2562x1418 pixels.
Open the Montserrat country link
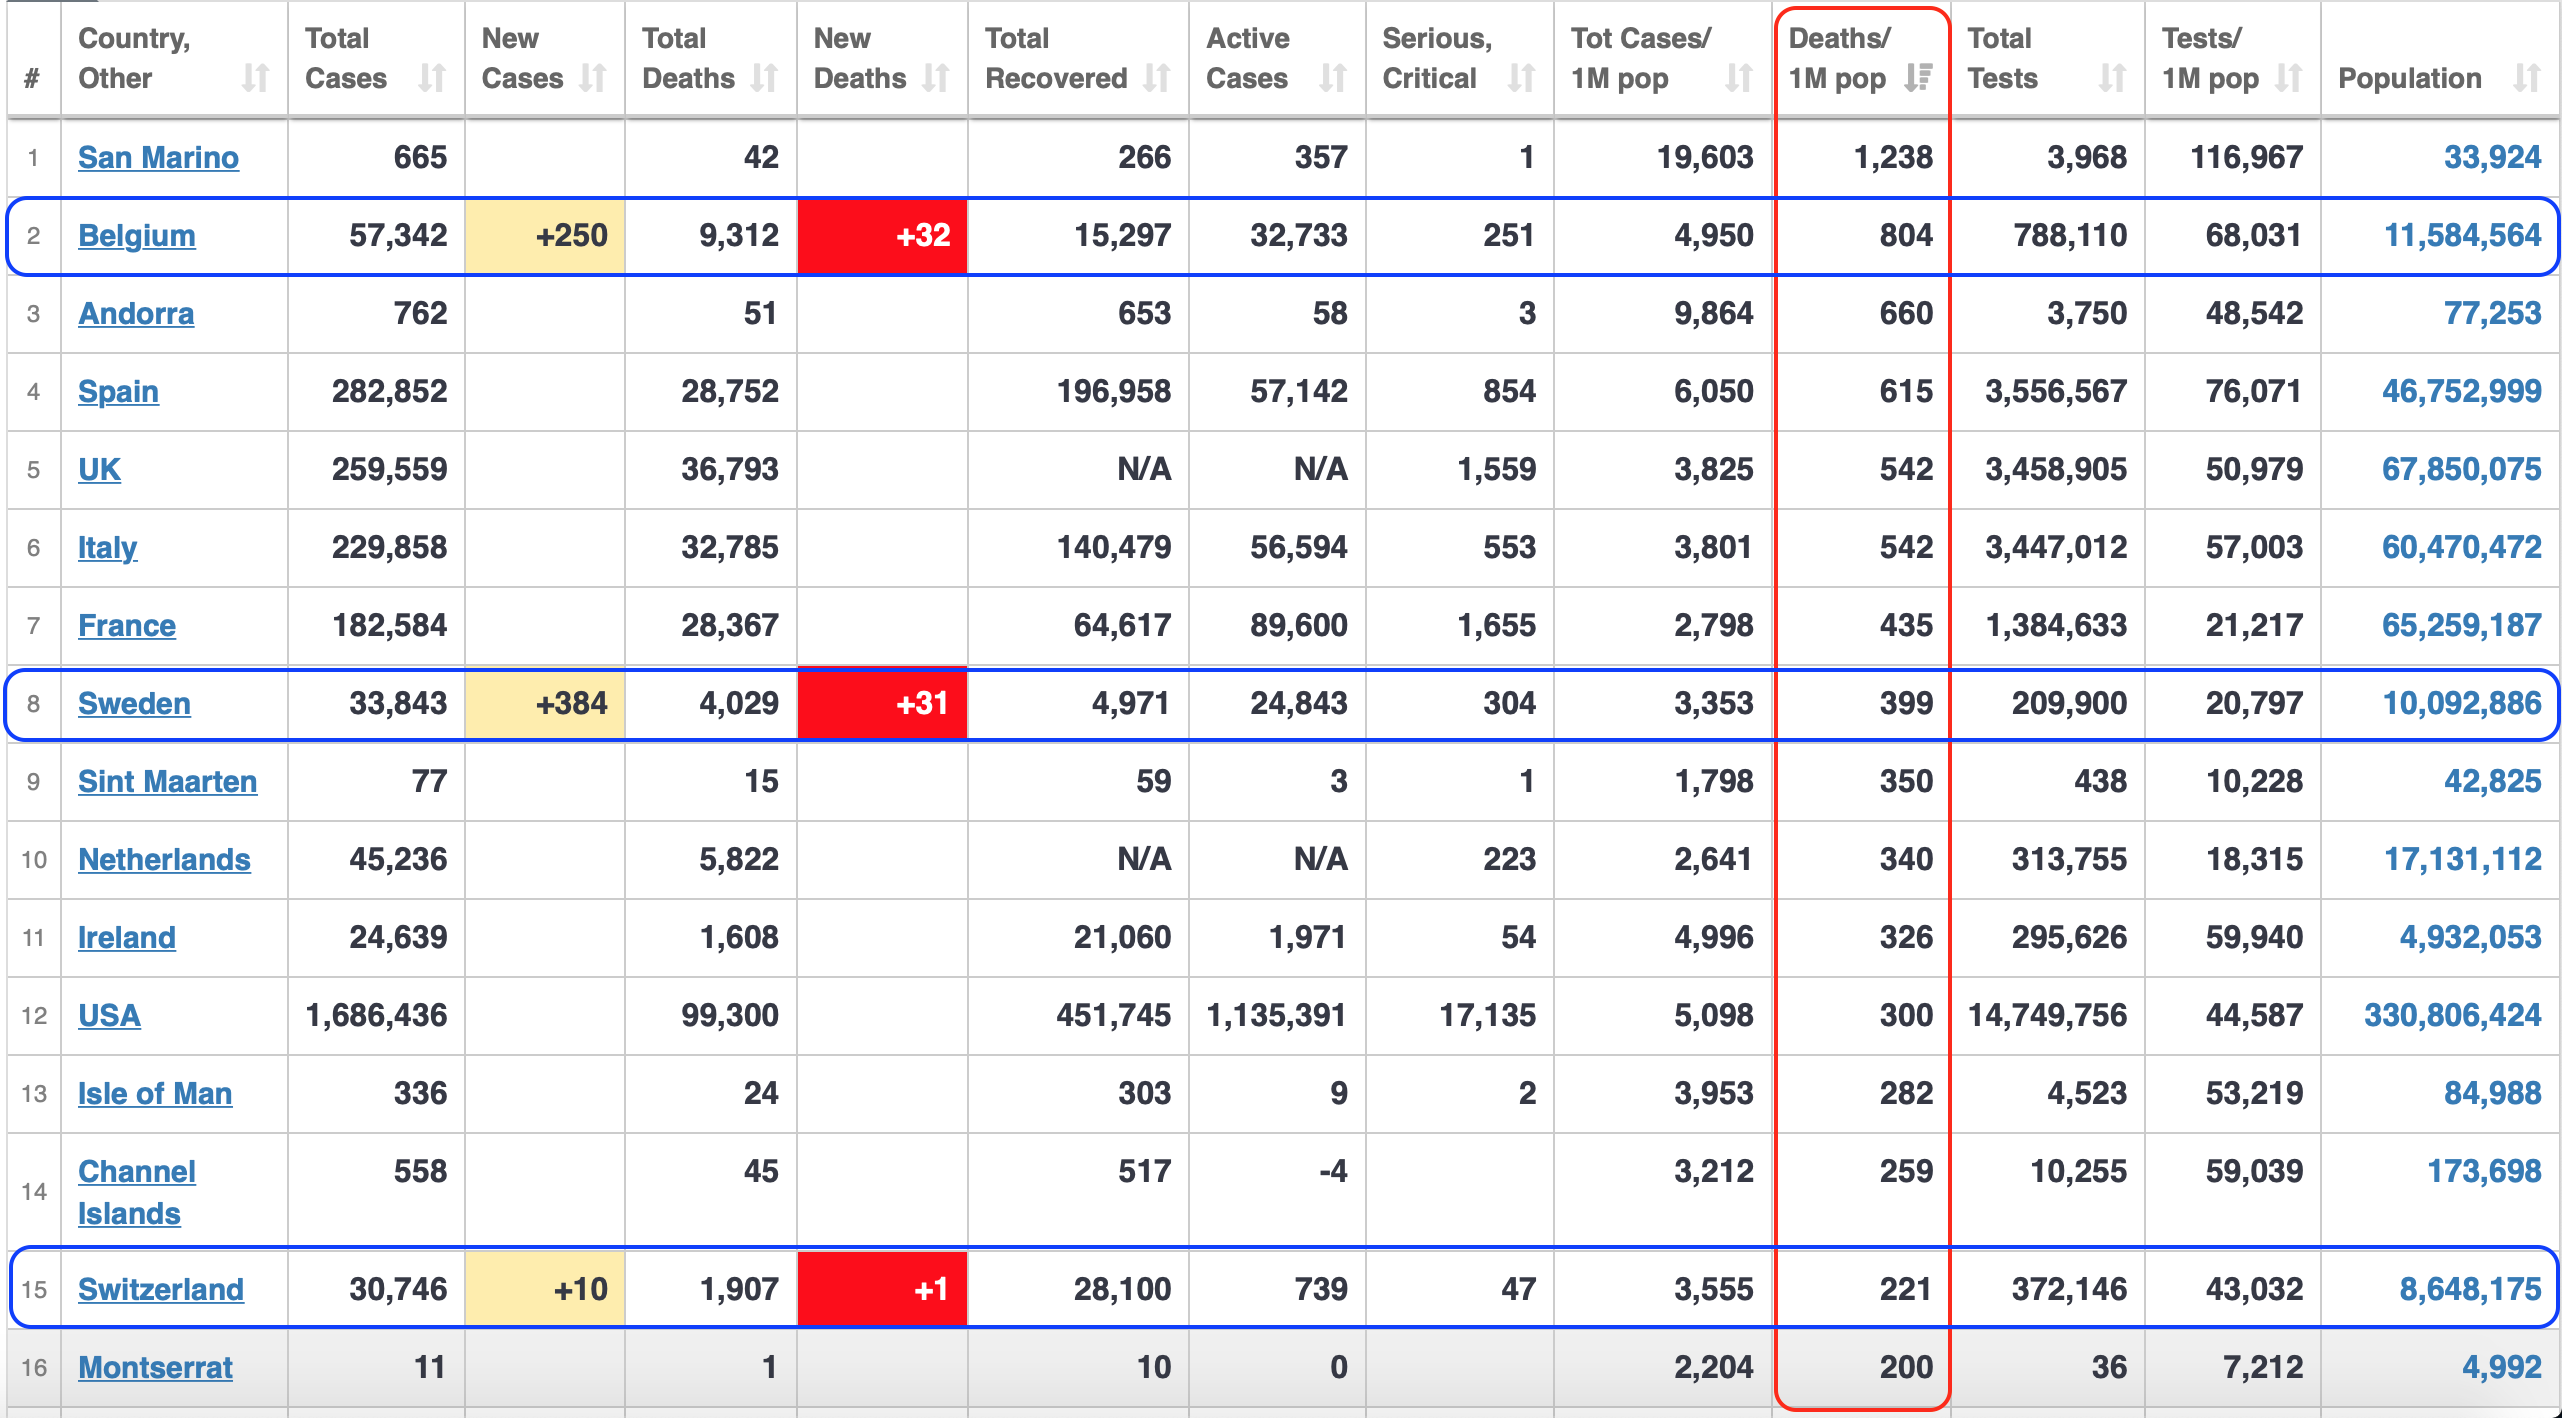pos(155,1367)
